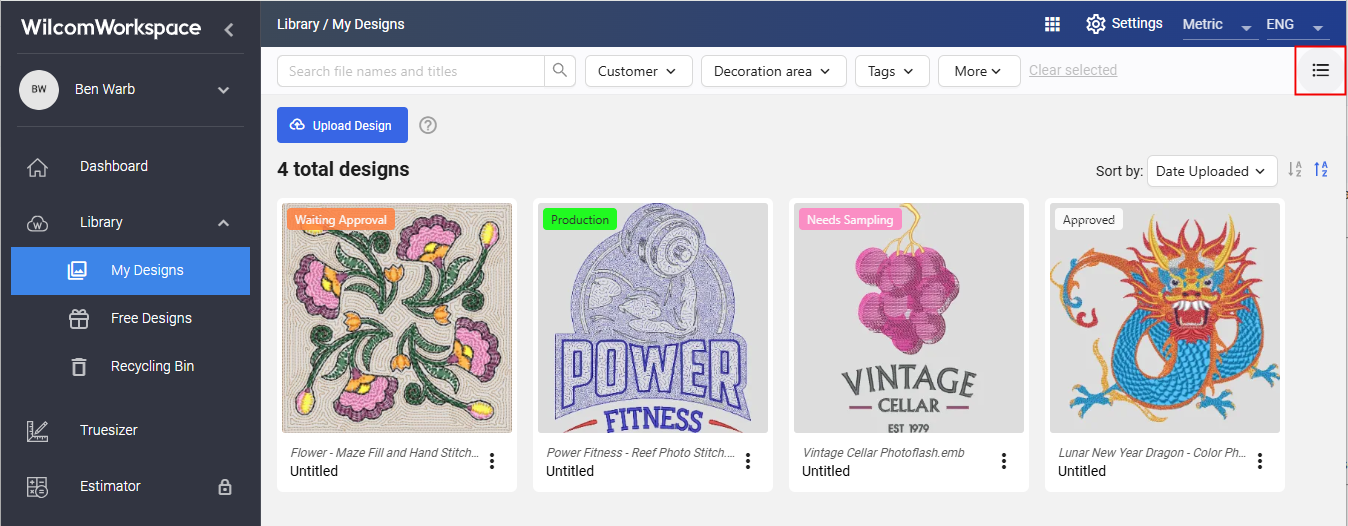This screenshot has height=526, width=1348.
Task: Open the Sort by Date Uploaded dropdown
Action: tap(1212, 171)
